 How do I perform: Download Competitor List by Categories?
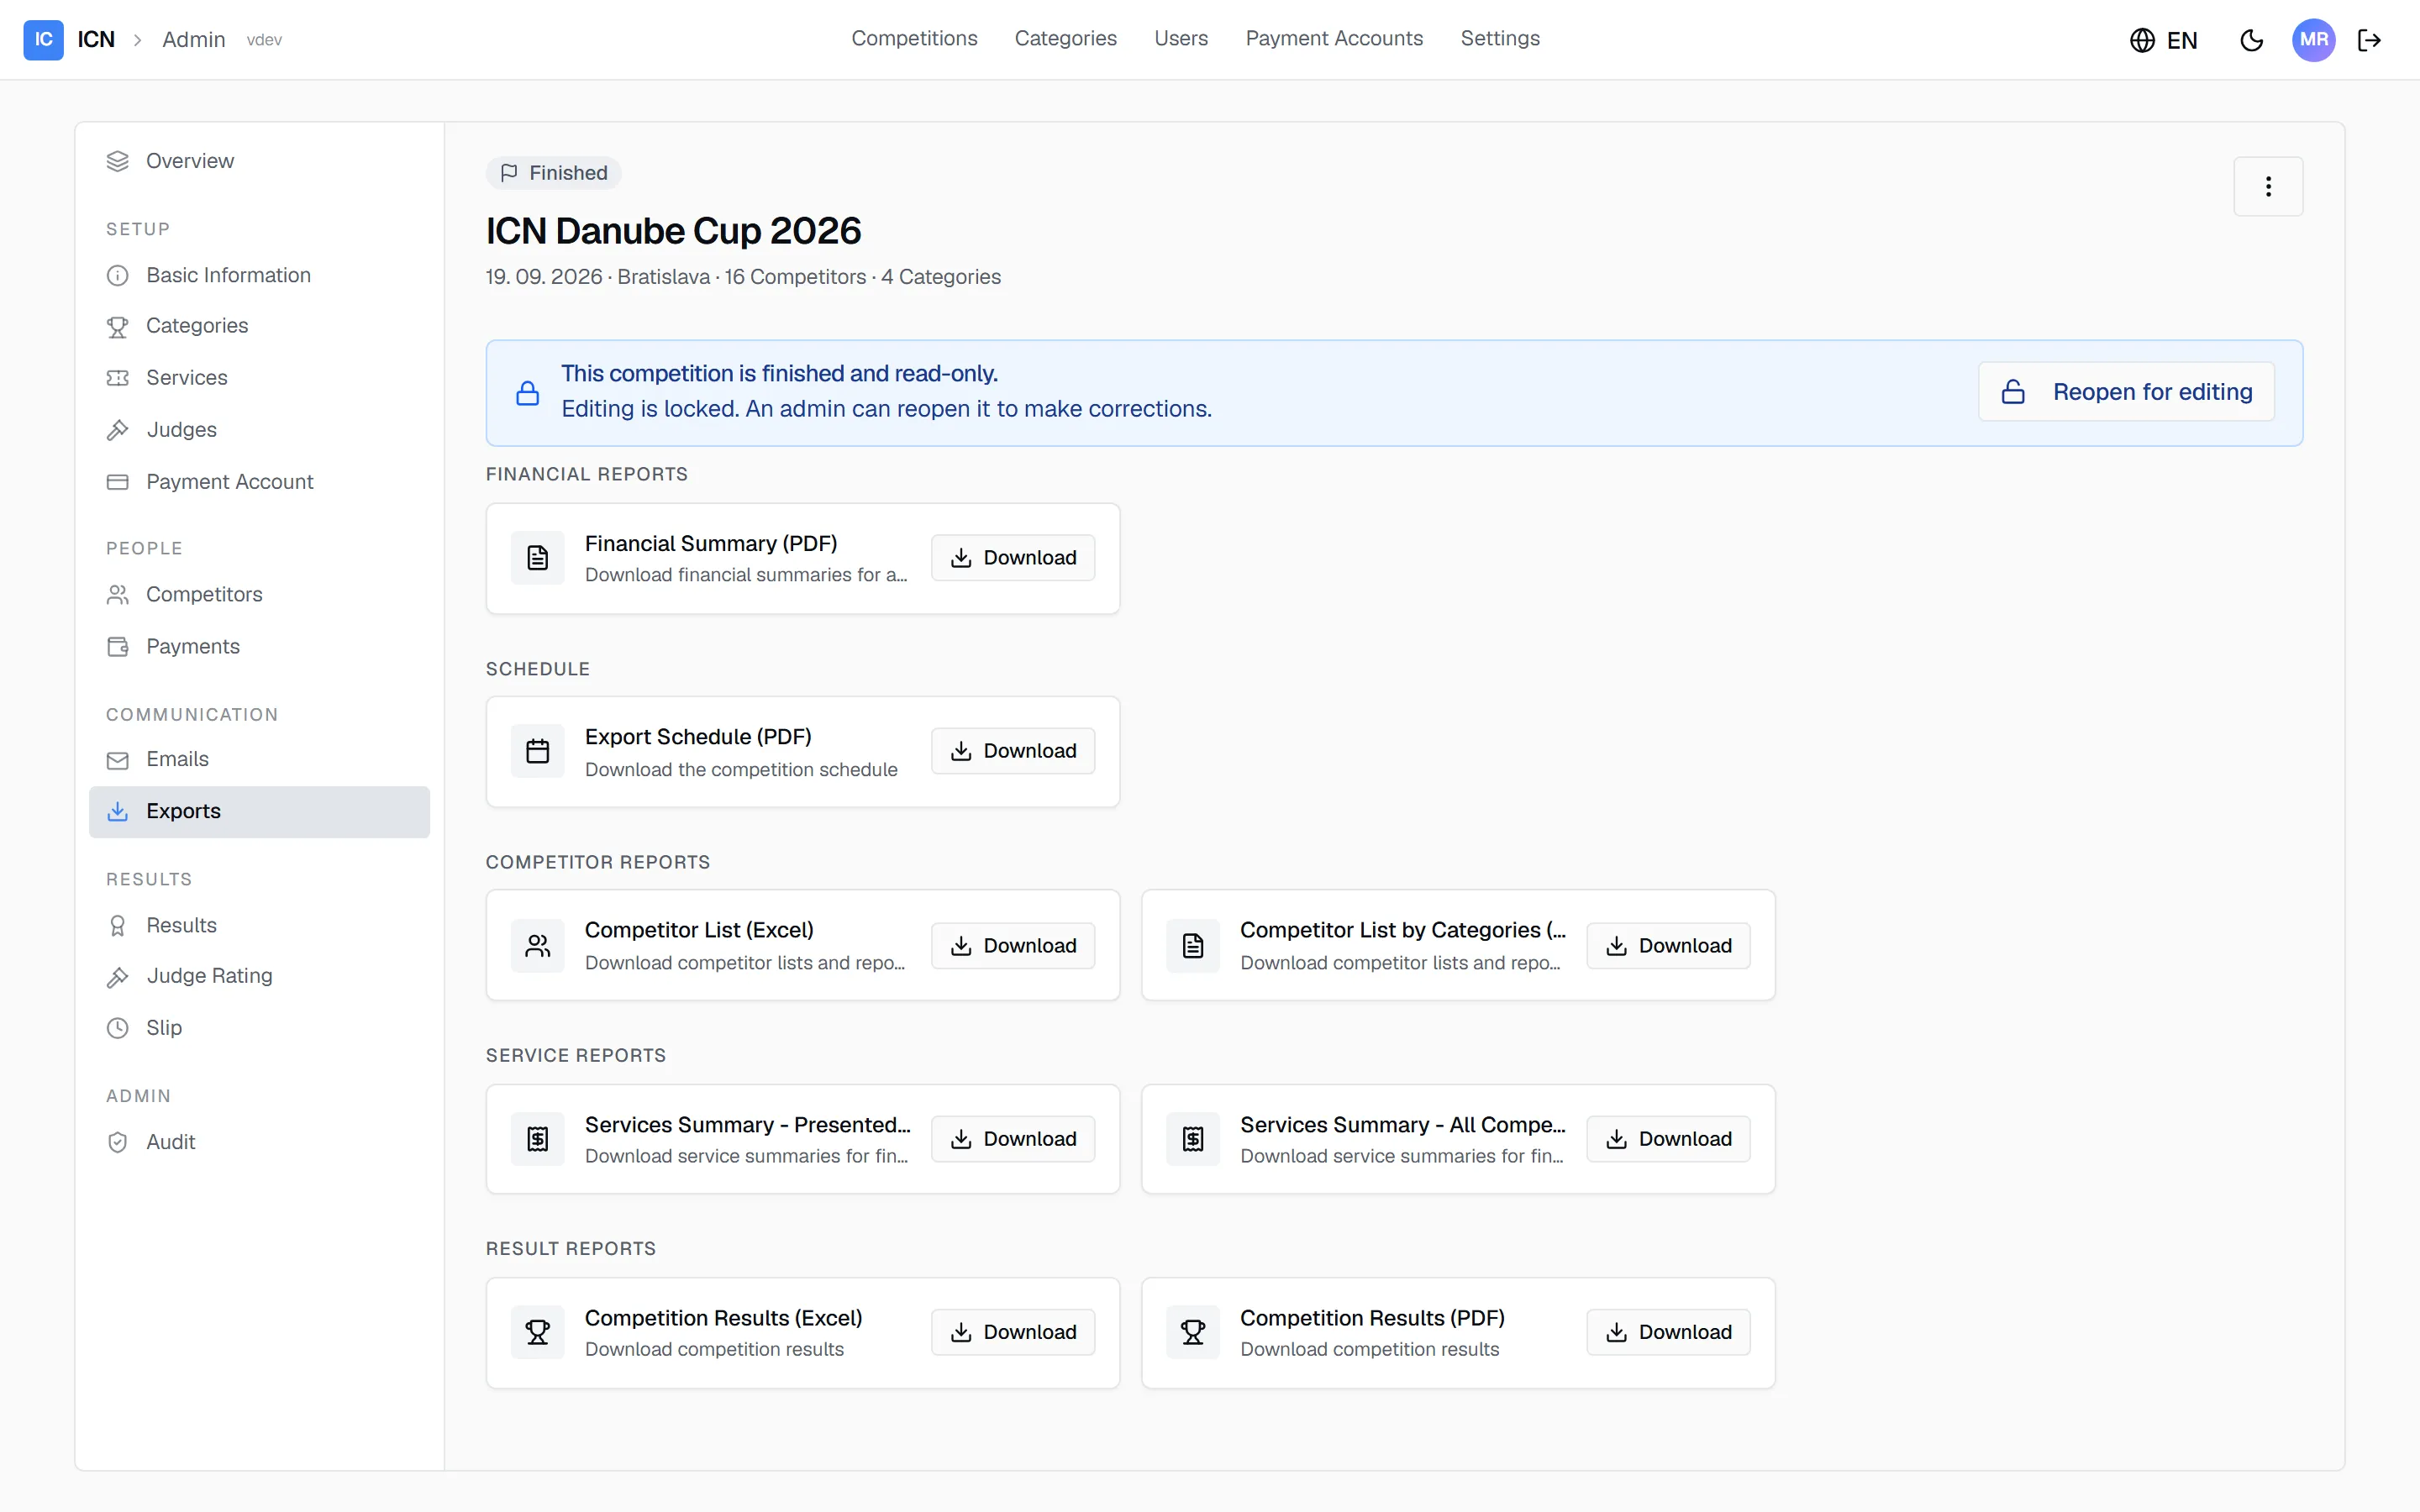pos(1668,945)
